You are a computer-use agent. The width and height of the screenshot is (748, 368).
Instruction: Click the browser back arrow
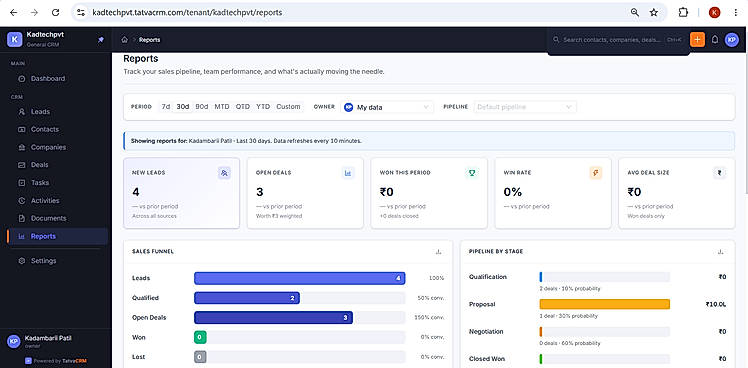click(x=13, y=13)
